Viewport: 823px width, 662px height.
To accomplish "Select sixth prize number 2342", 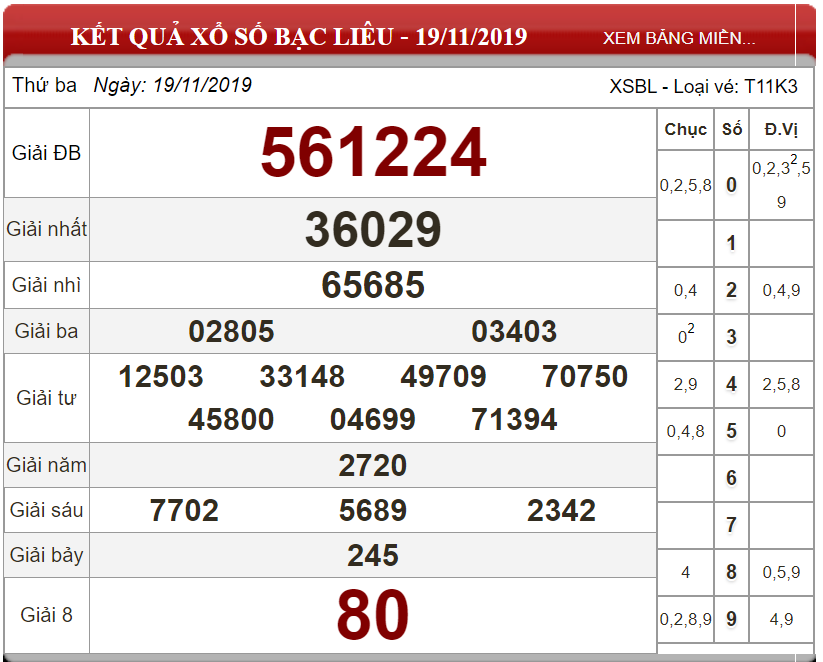I will pos(562,510).
